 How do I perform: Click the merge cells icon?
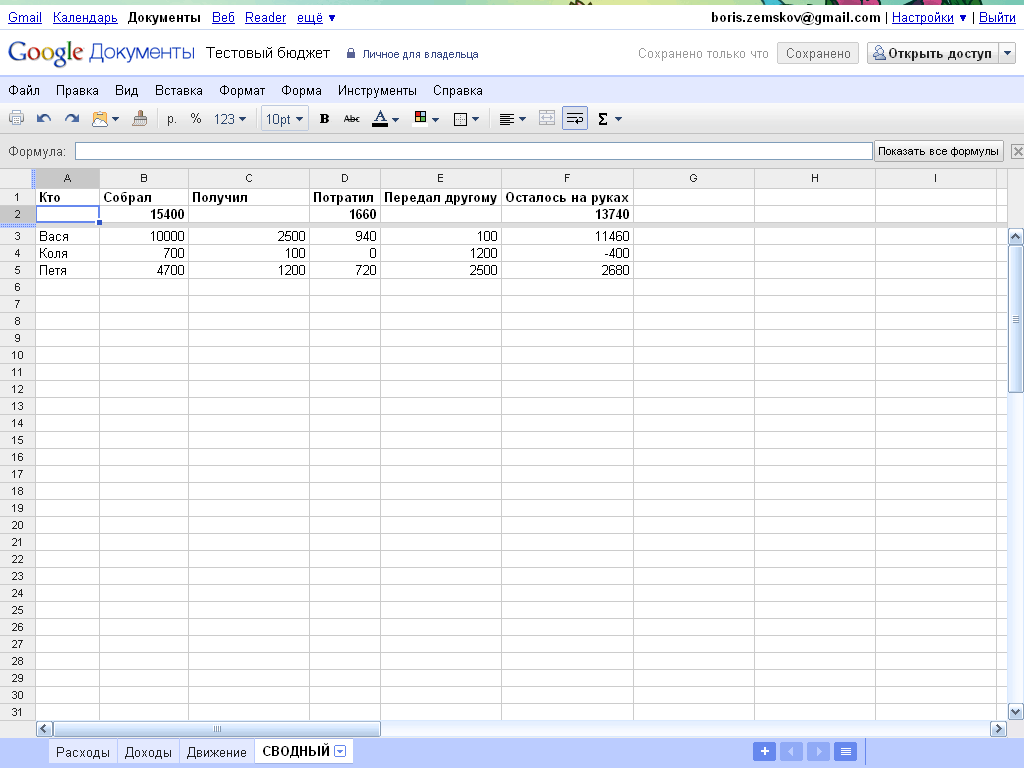[546, 119]
